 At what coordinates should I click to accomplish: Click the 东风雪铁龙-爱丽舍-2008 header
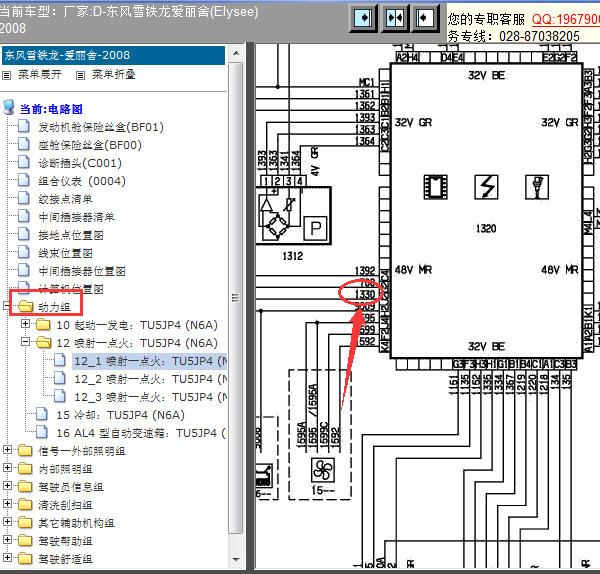(113, 55)
